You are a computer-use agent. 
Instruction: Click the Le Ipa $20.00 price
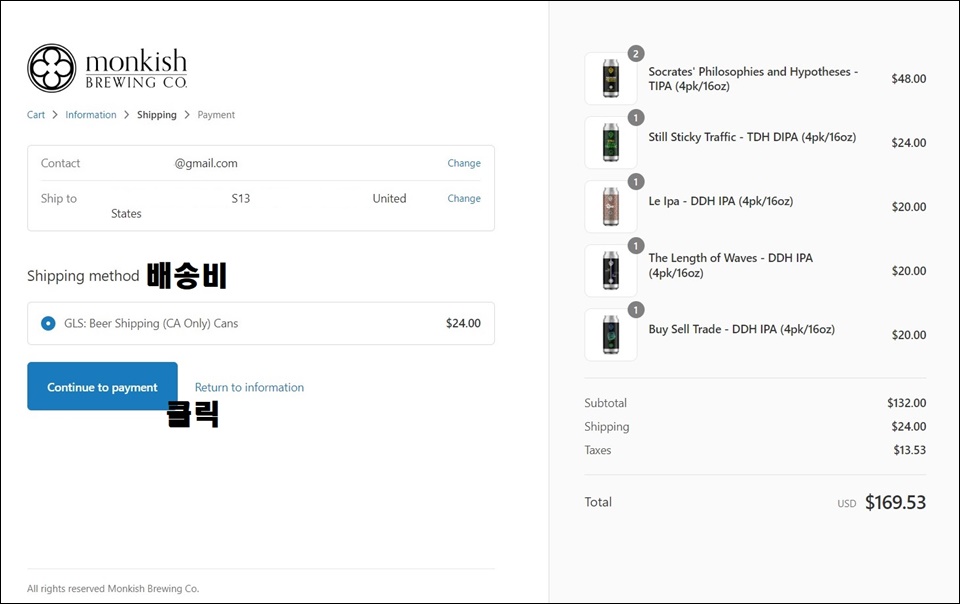[909, 207]
